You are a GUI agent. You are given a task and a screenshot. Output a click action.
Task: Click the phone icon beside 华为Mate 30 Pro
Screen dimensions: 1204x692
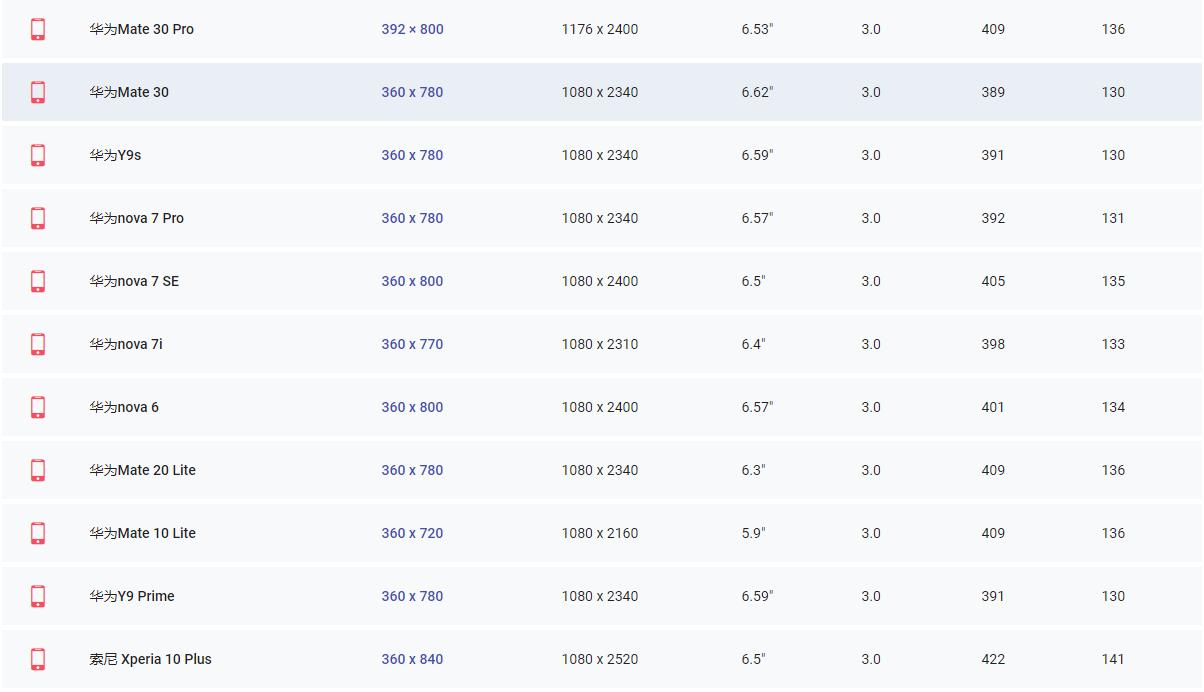pyautogui.click(x=38, y=29)
